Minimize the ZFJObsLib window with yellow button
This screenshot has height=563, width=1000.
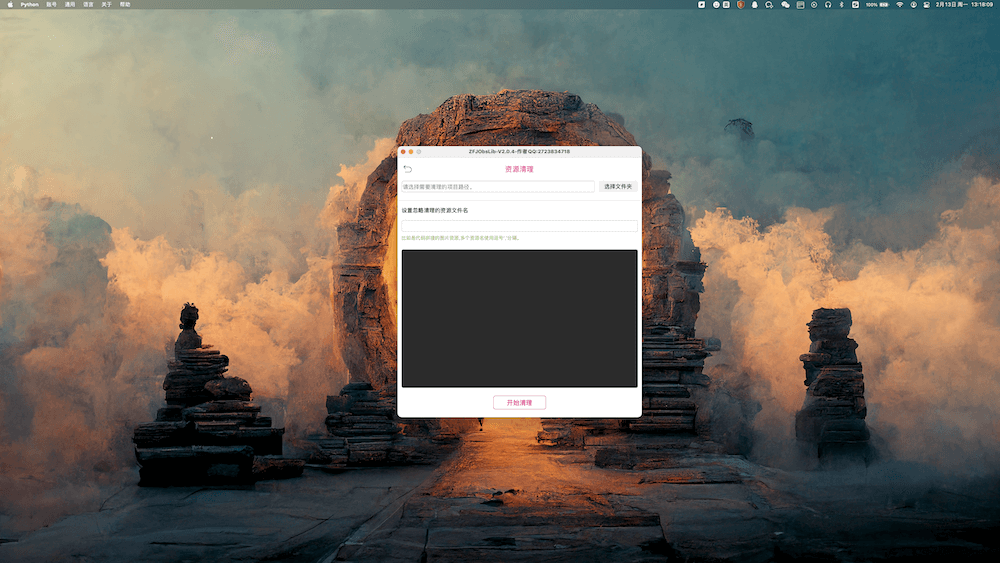(x=411, y=152)
